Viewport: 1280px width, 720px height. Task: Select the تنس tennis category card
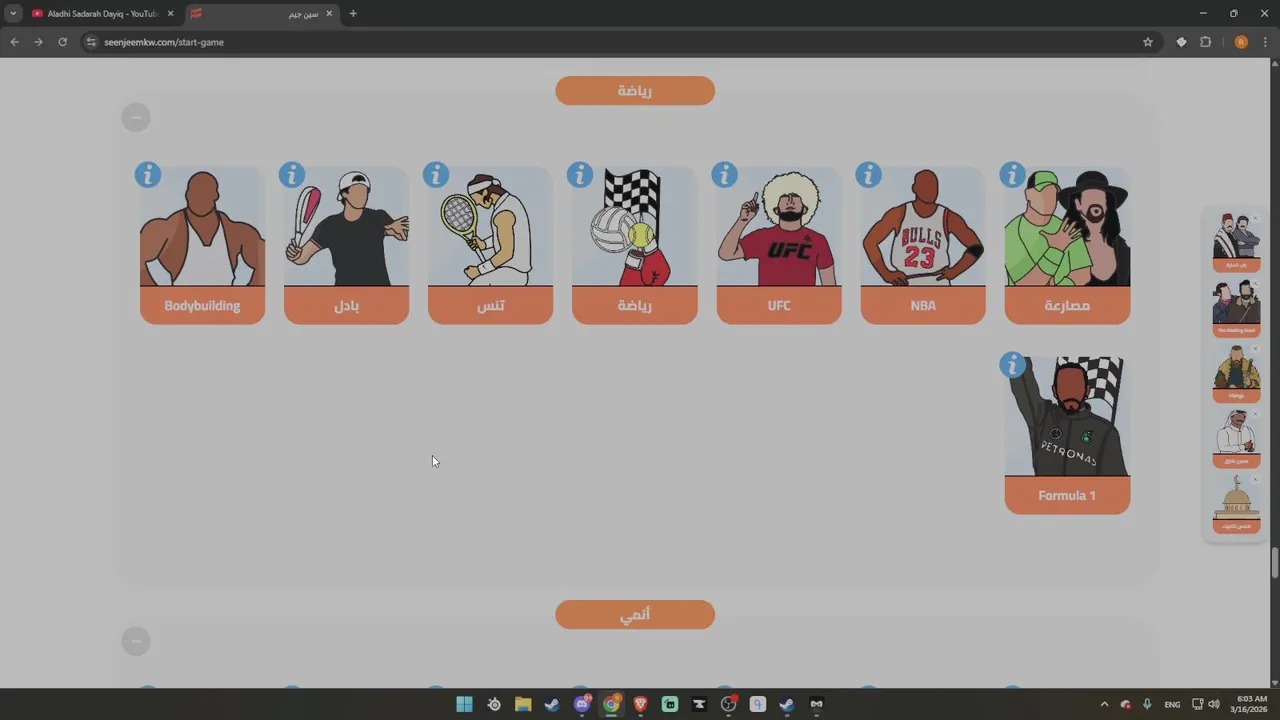(x=490, y=245)
